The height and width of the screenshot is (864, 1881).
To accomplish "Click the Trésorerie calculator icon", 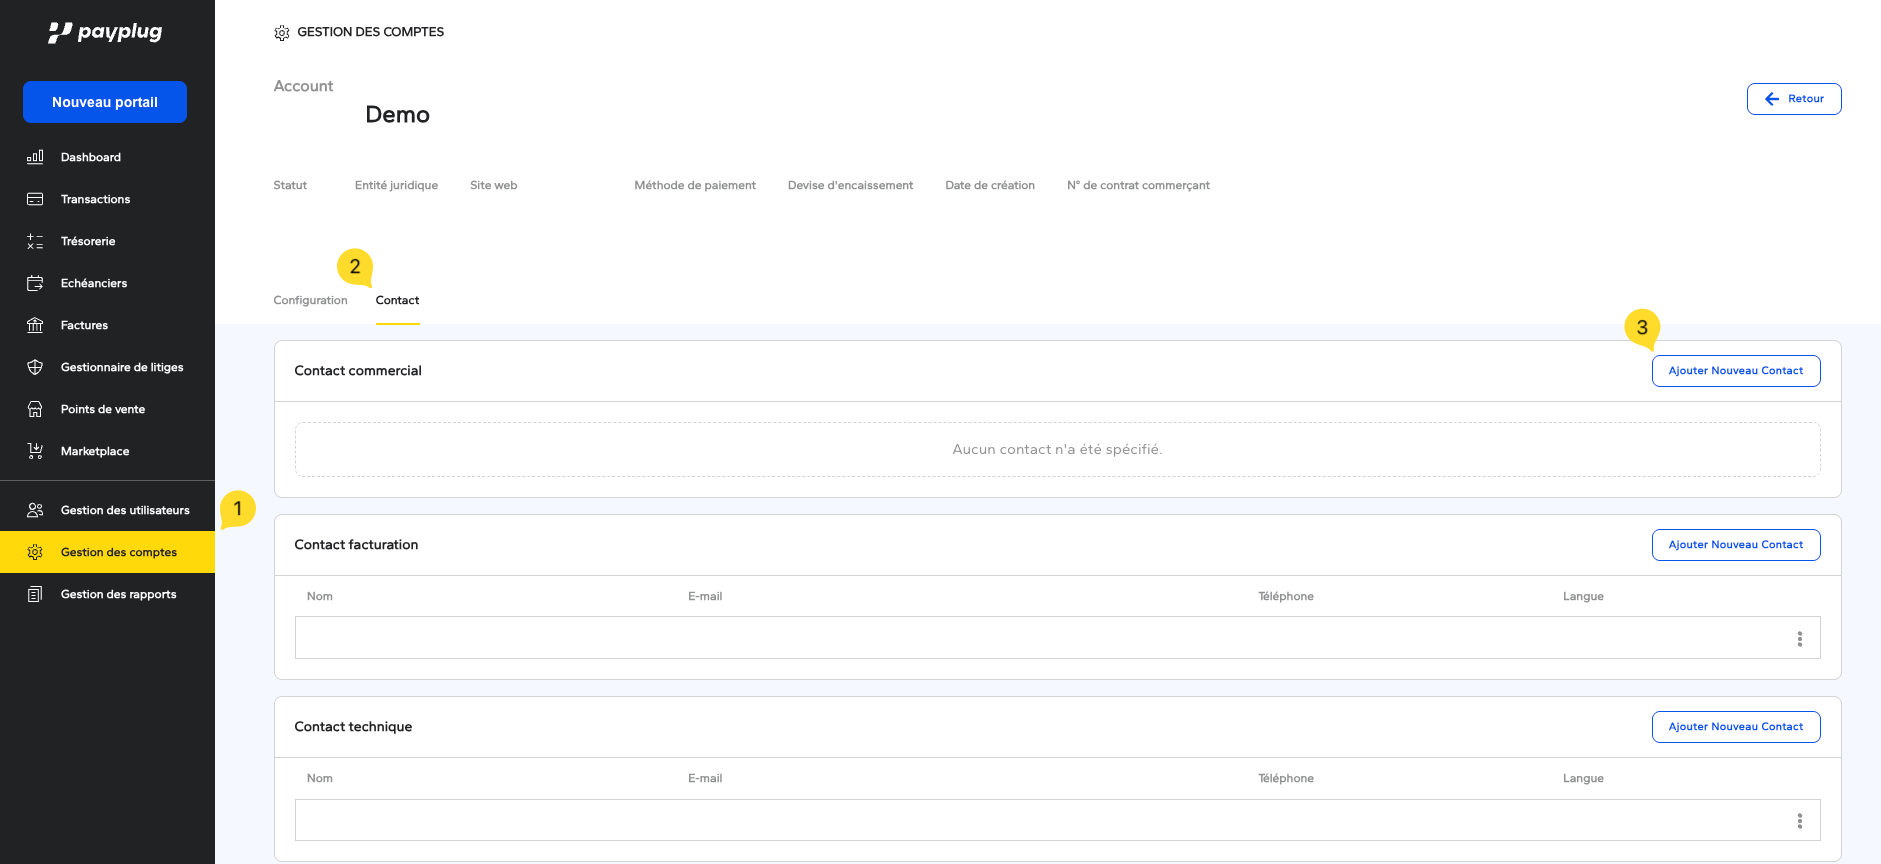I will (35, 241).
